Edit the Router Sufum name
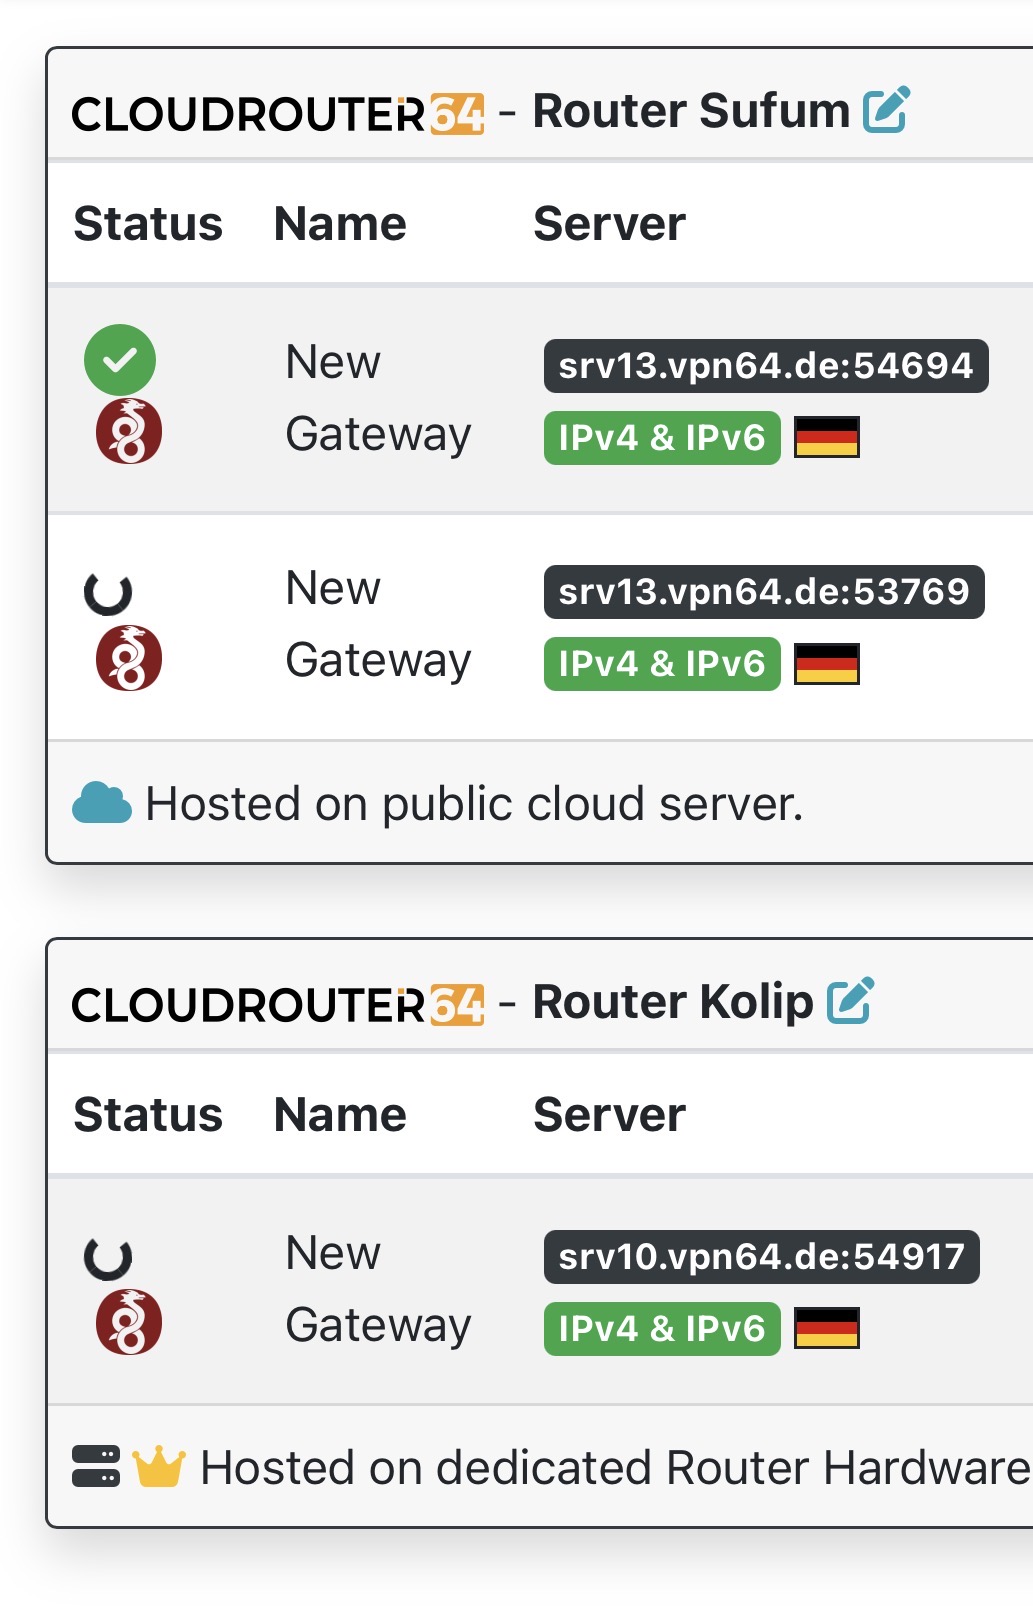The width and height of the screenshot is (1033, 1612). (x=886, y=110)
